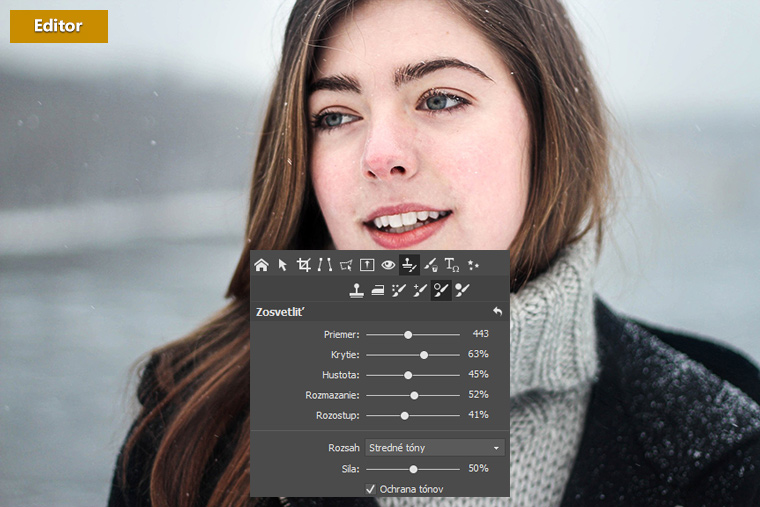The width and height of the screenshot is (760, 507).
Task: Click the Rozsah label
Action: 344,448
